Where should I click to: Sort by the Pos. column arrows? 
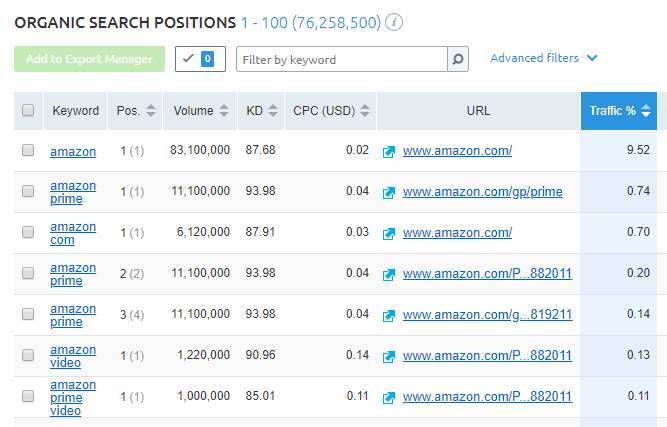pyautogui.click(x=151, y=111)
